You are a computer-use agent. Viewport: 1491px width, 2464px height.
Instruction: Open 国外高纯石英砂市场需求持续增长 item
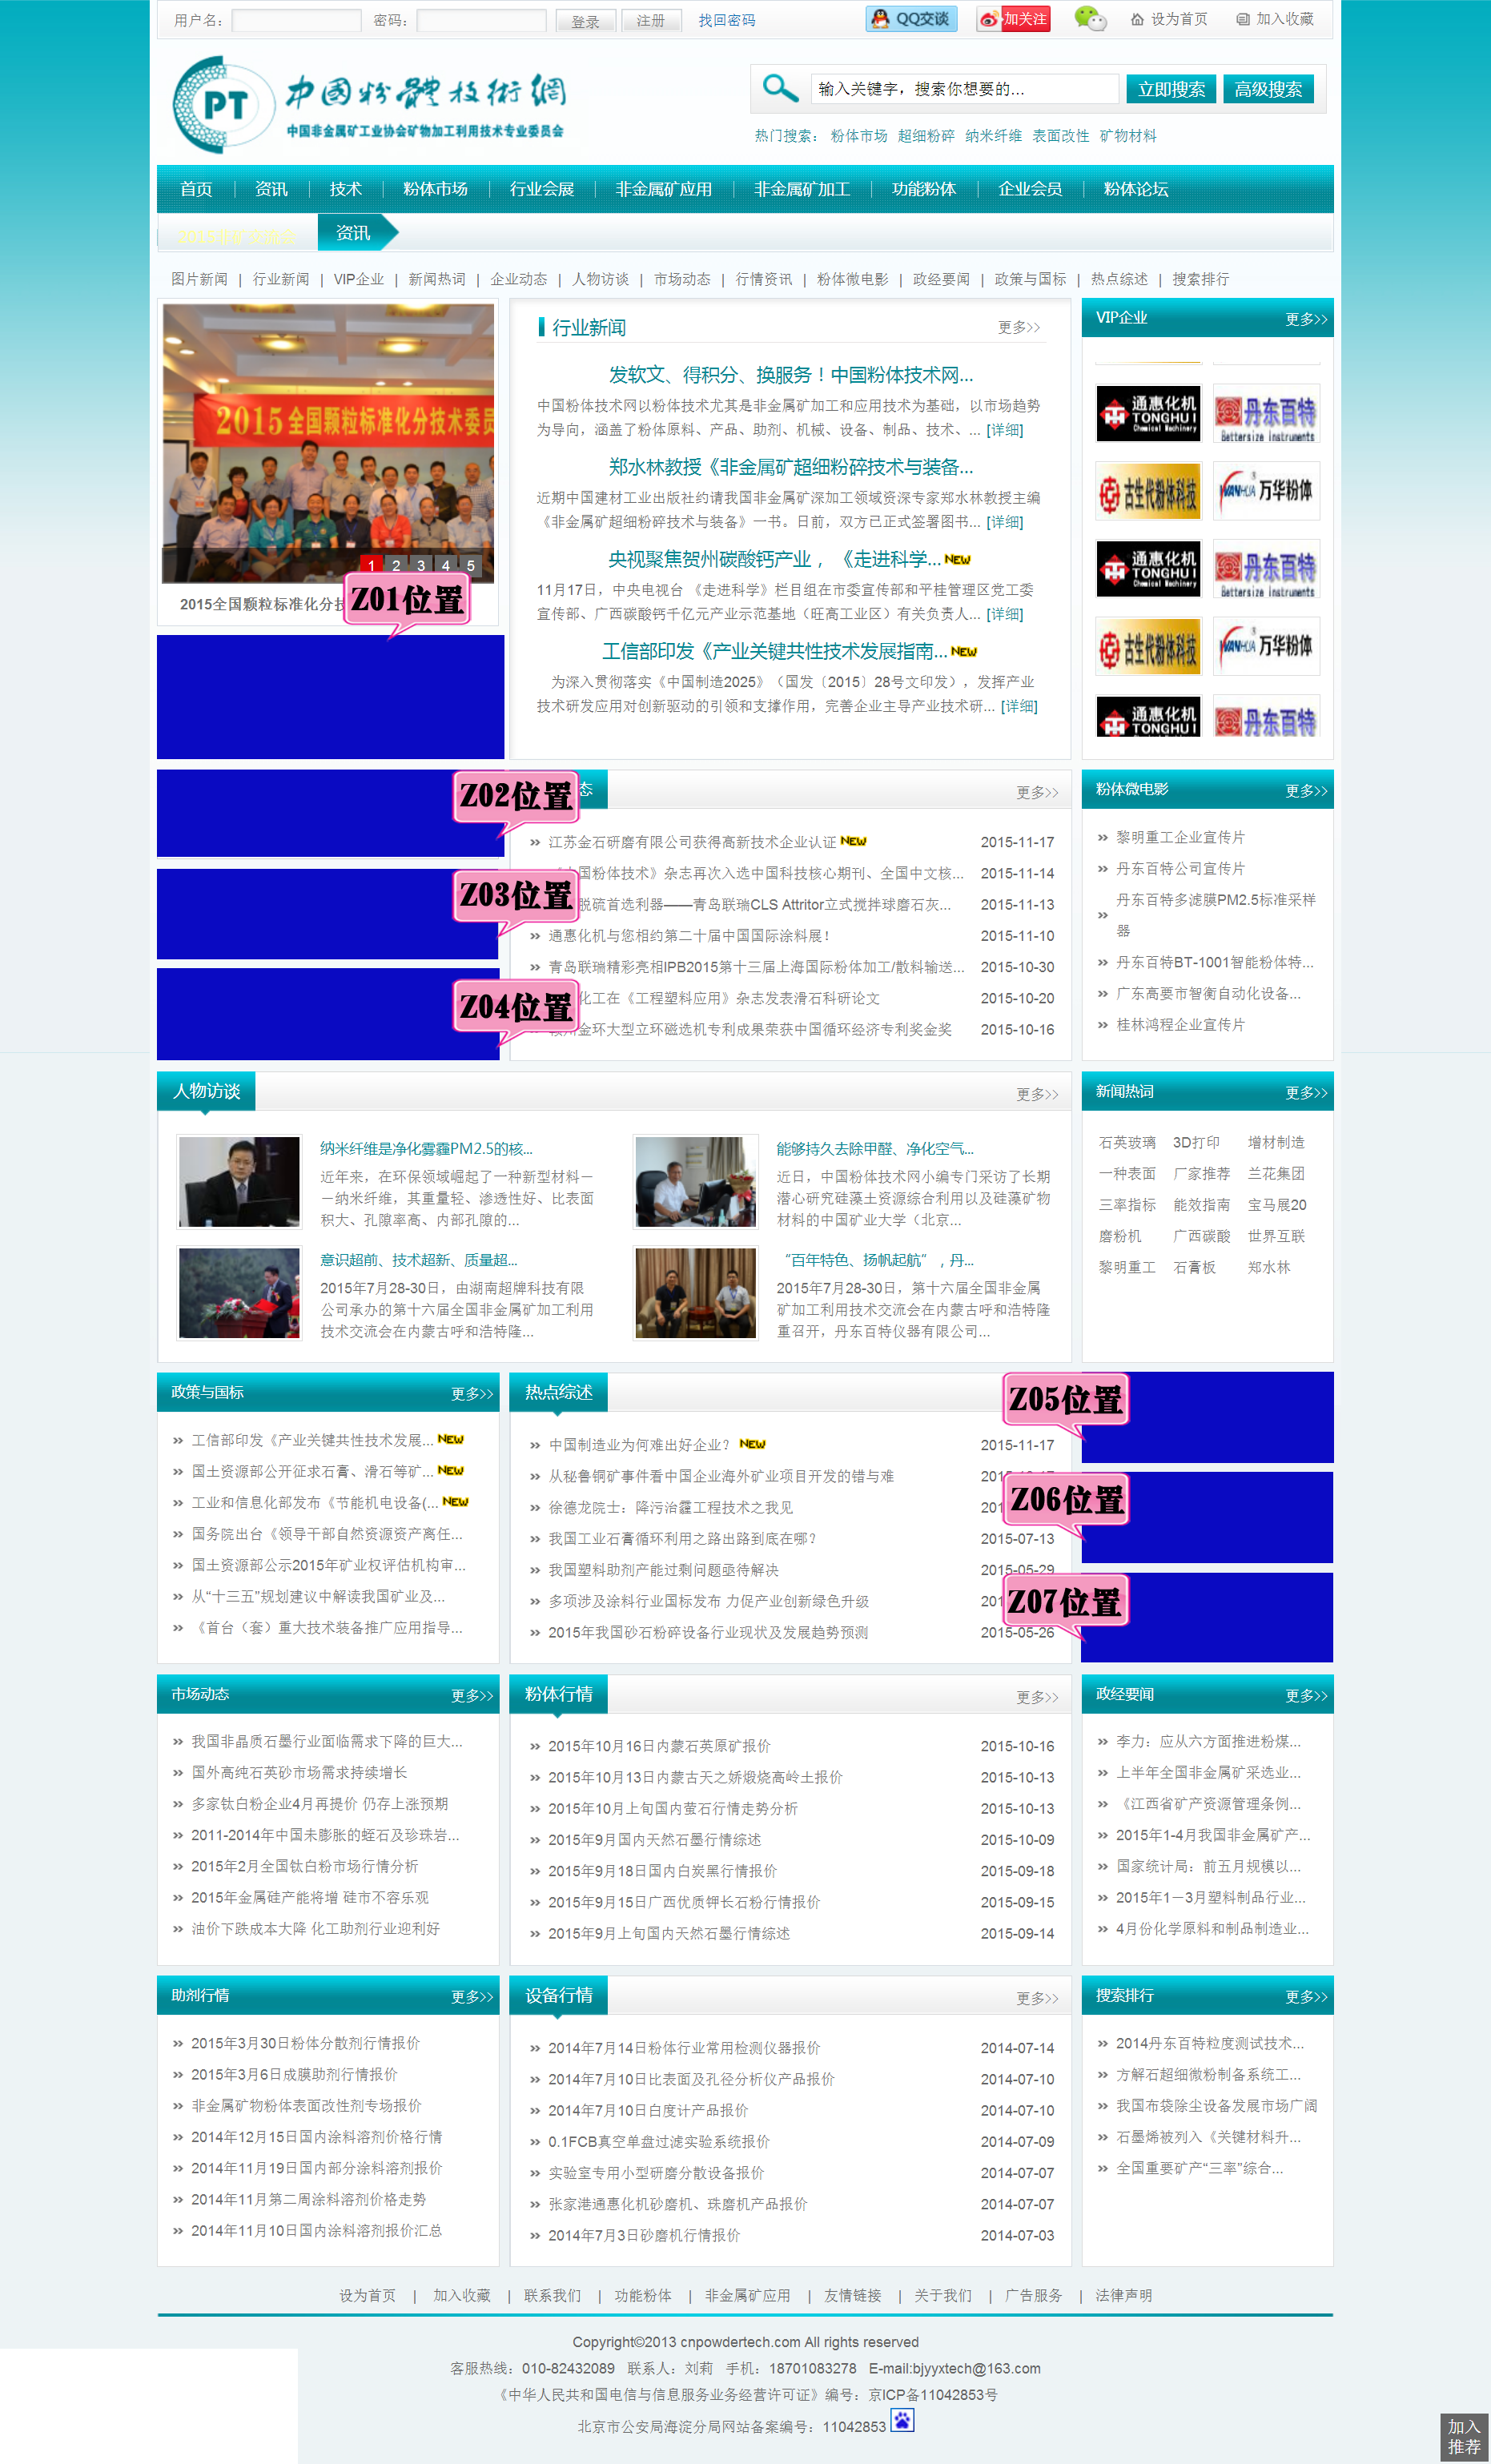click(x=299, y=1772)
